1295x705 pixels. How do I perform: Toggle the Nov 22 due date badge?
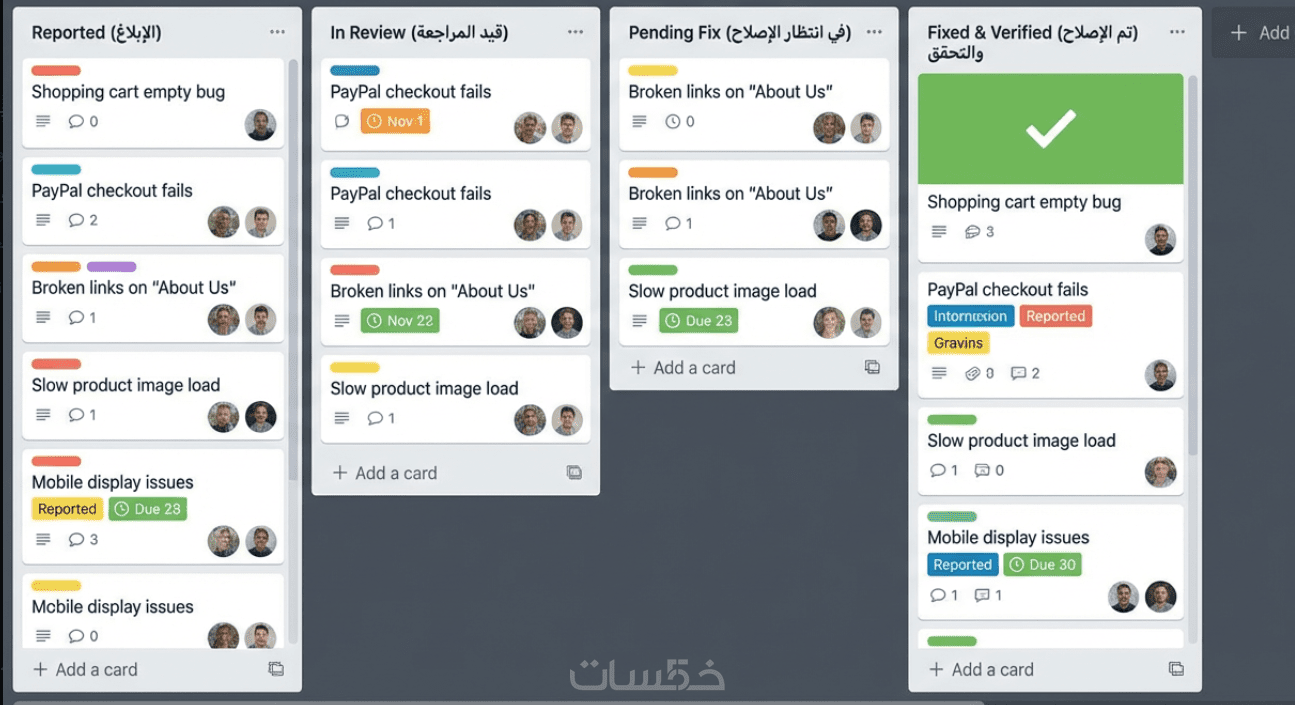[399, 321]
